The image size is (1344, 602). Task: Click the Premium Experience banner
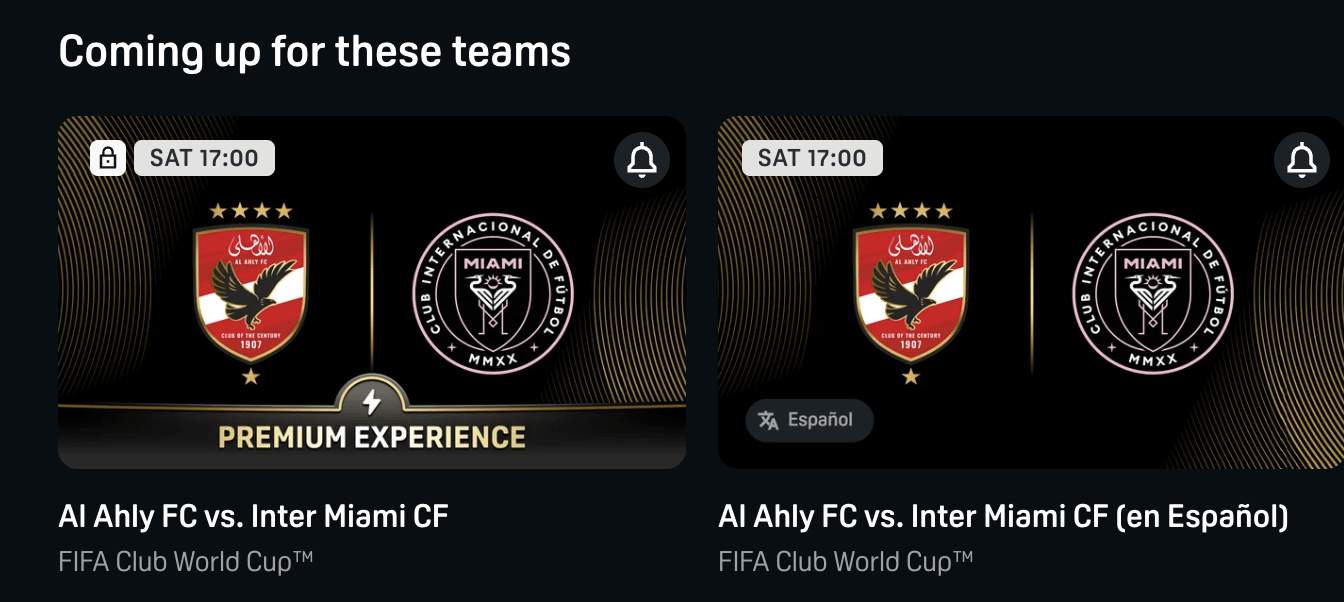[371, 436]
